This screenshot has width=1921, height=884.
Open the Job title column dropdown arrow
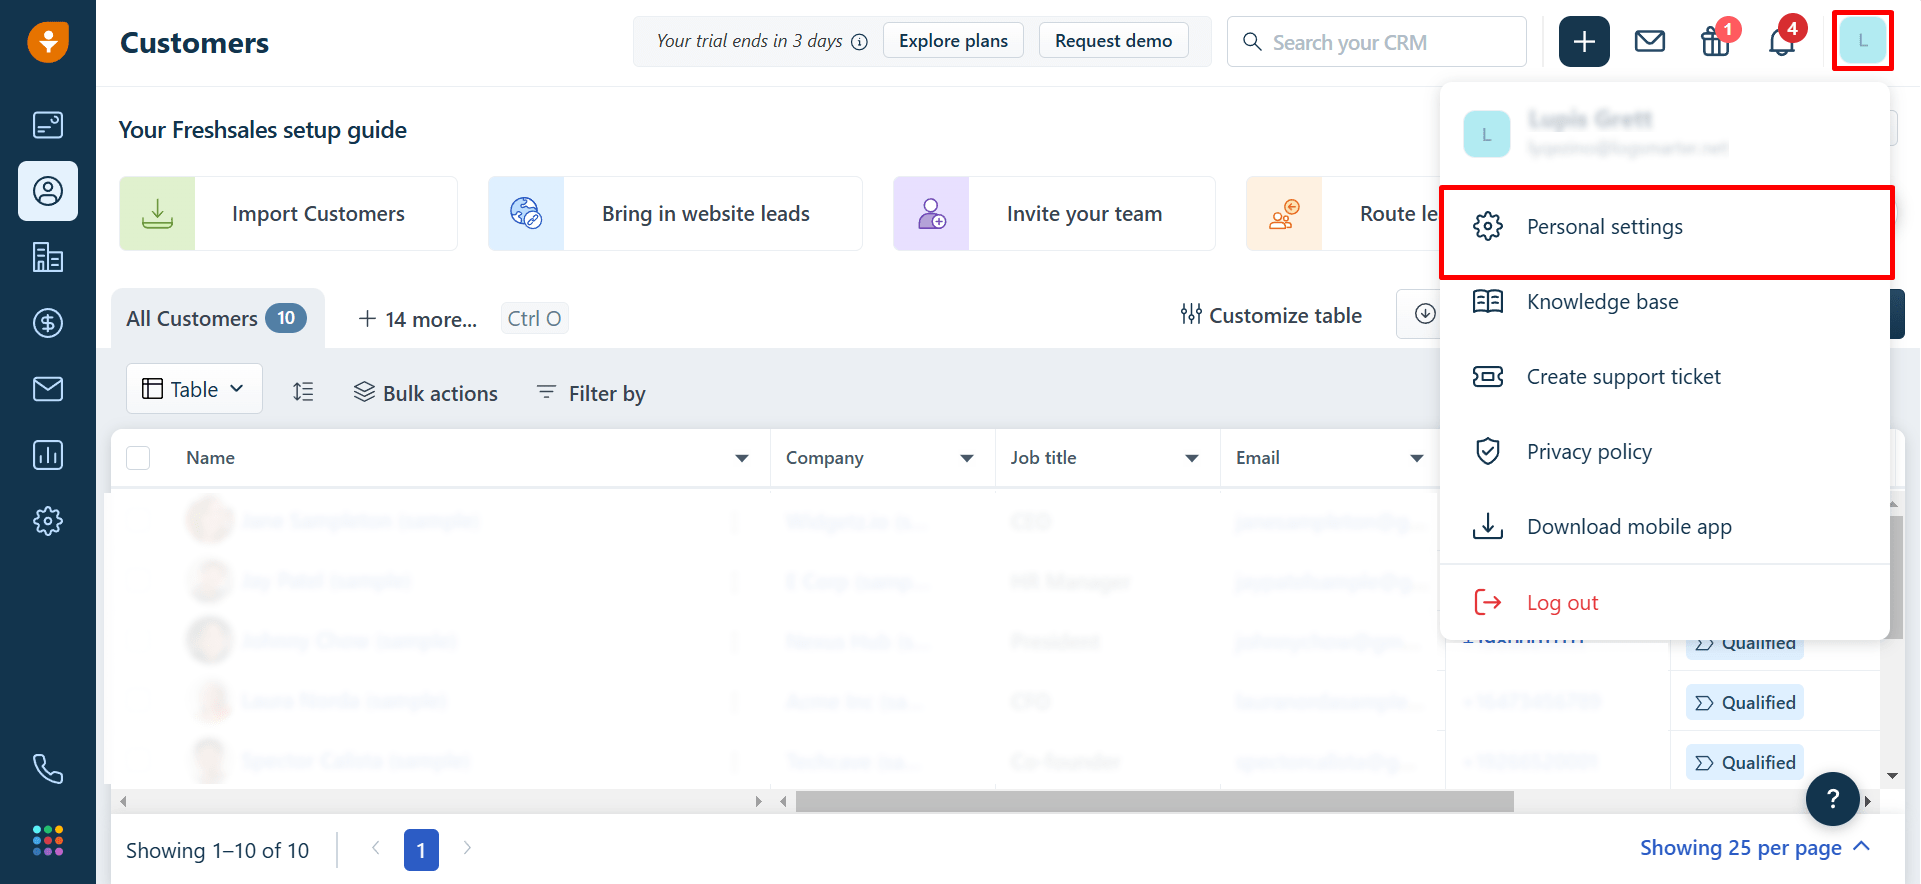coord(1192,458)
